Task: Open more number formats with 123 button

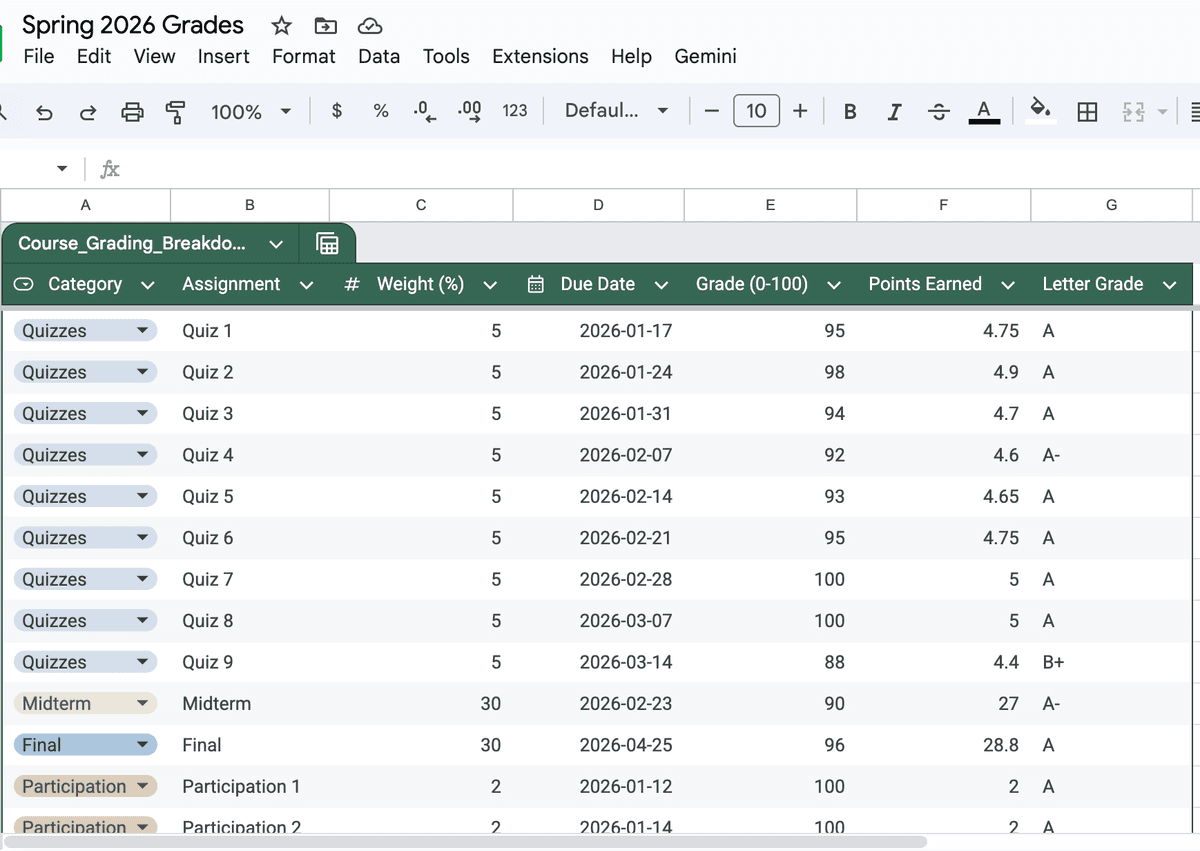Action: coord(515,111)
